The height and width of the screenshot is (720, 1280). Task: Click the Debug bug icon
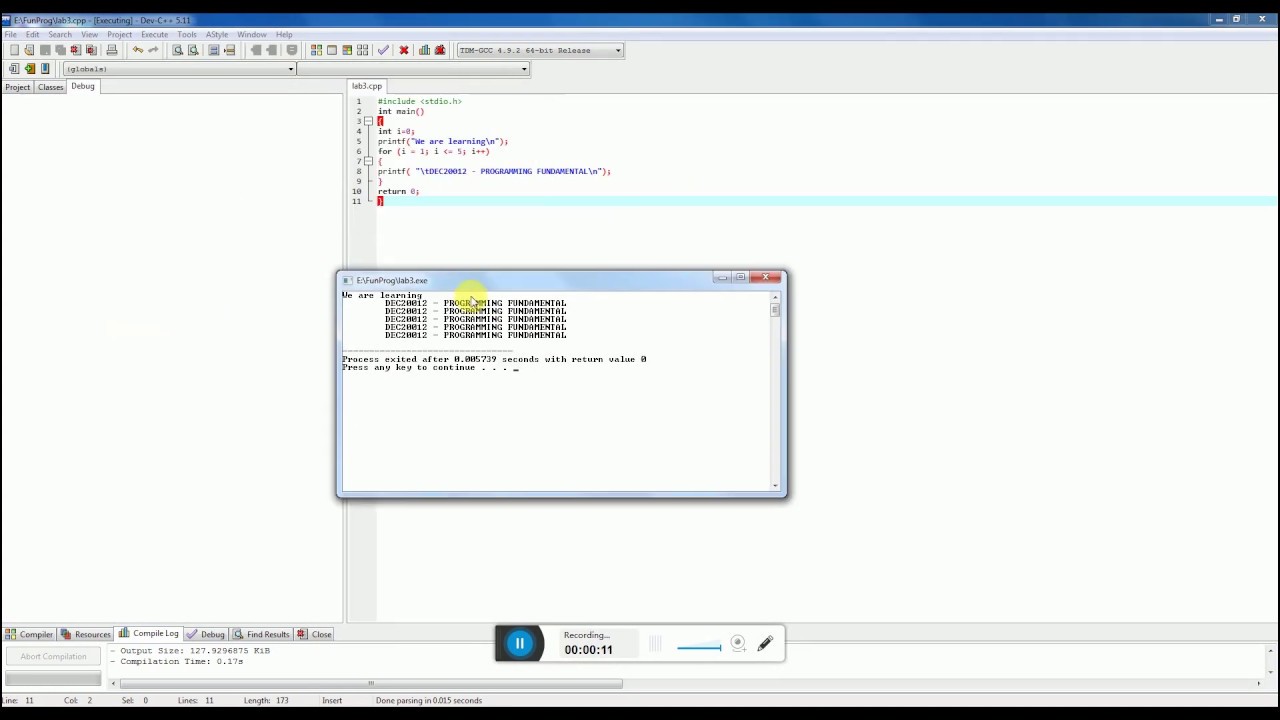click(439, 50)
